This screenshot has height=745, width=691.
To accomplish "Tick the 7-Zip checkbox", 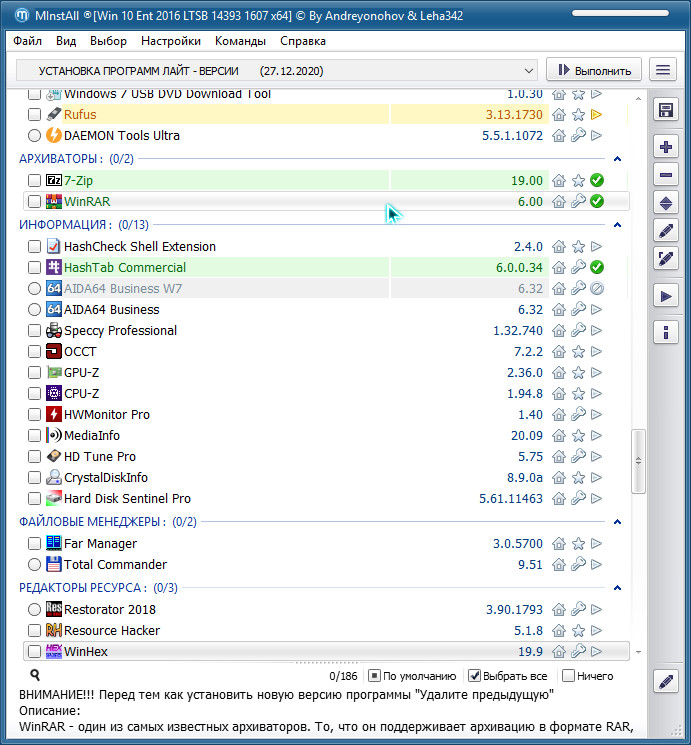I will (34, 181).
